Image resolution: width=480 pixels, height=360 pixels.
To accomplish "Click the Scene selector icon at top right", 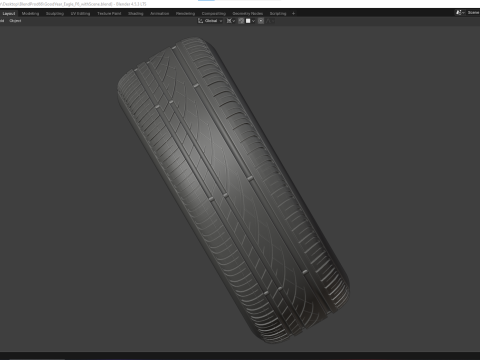I will 460,13.
